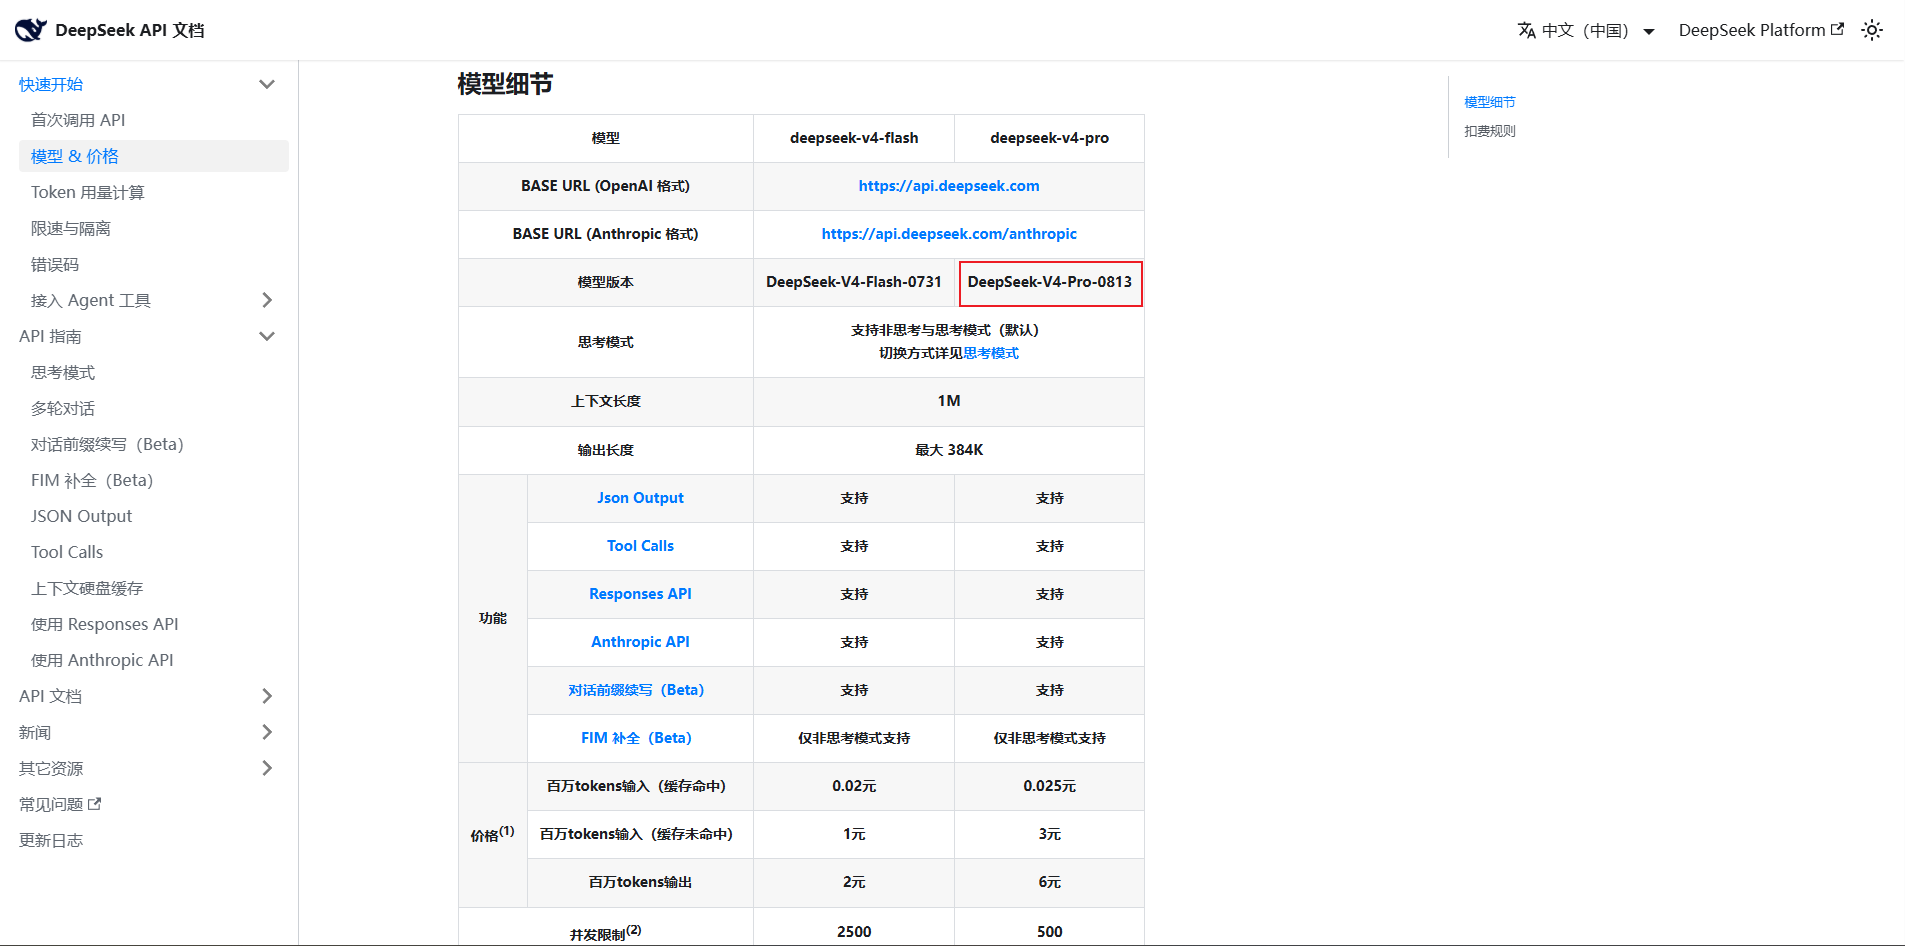Open 接入 Agent 工具 sidebar item

coord(91,300)
